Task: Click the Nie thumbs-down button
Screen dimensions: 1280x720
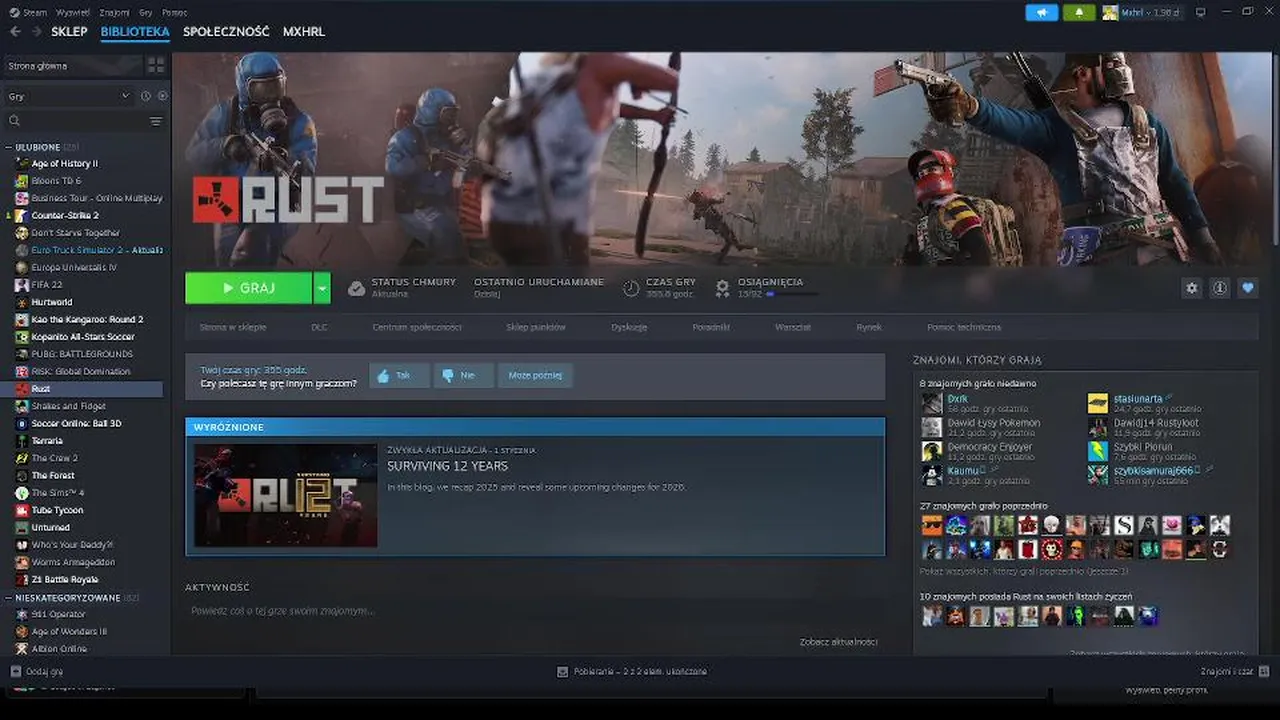Action: (x=463, y=376)
